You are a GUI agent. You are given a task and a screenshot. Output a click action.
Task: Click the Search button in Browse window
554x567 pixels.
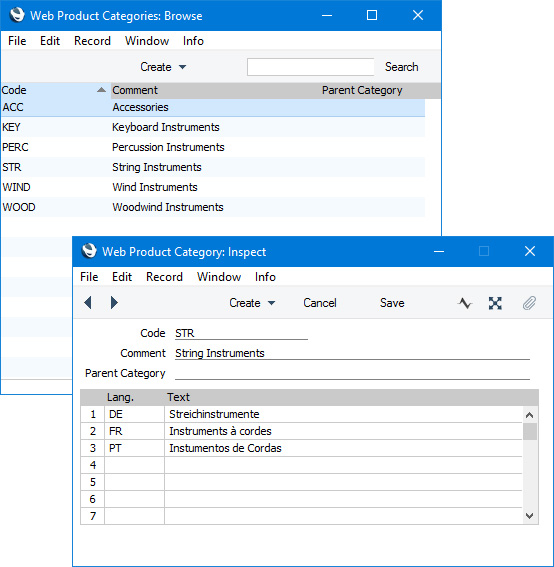click(x=401, y=67)
